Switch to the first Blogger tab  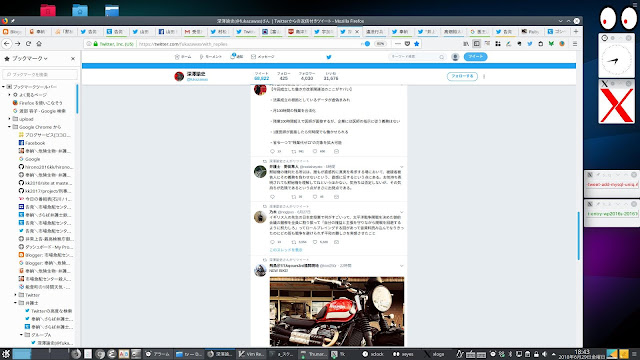13,31
